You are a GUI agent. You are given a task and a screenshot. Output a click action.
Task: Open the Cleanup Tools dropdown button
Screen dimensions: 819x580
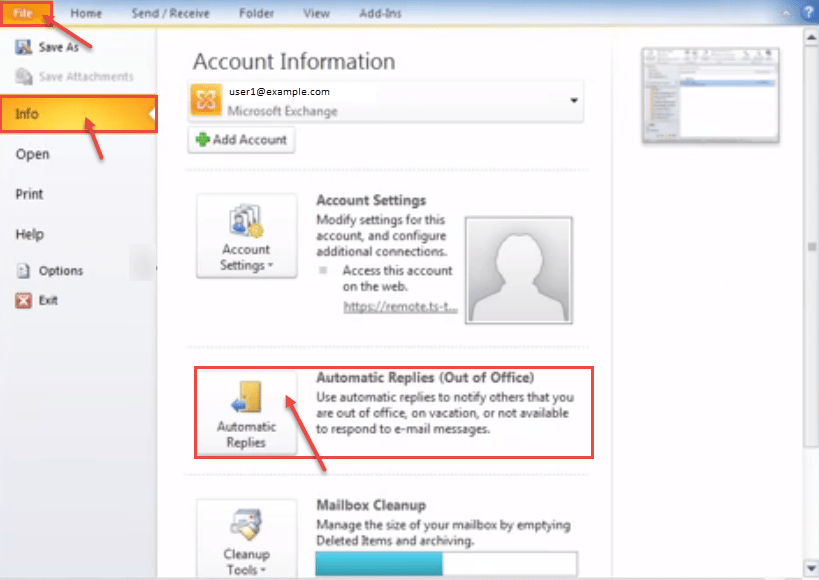click(247, 538)
